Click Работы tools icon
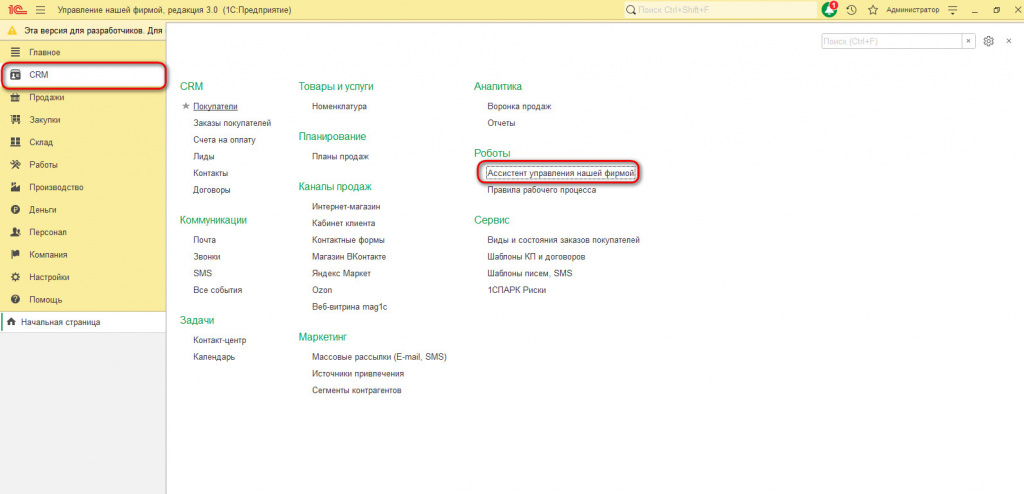 click(x=16, y=165)
